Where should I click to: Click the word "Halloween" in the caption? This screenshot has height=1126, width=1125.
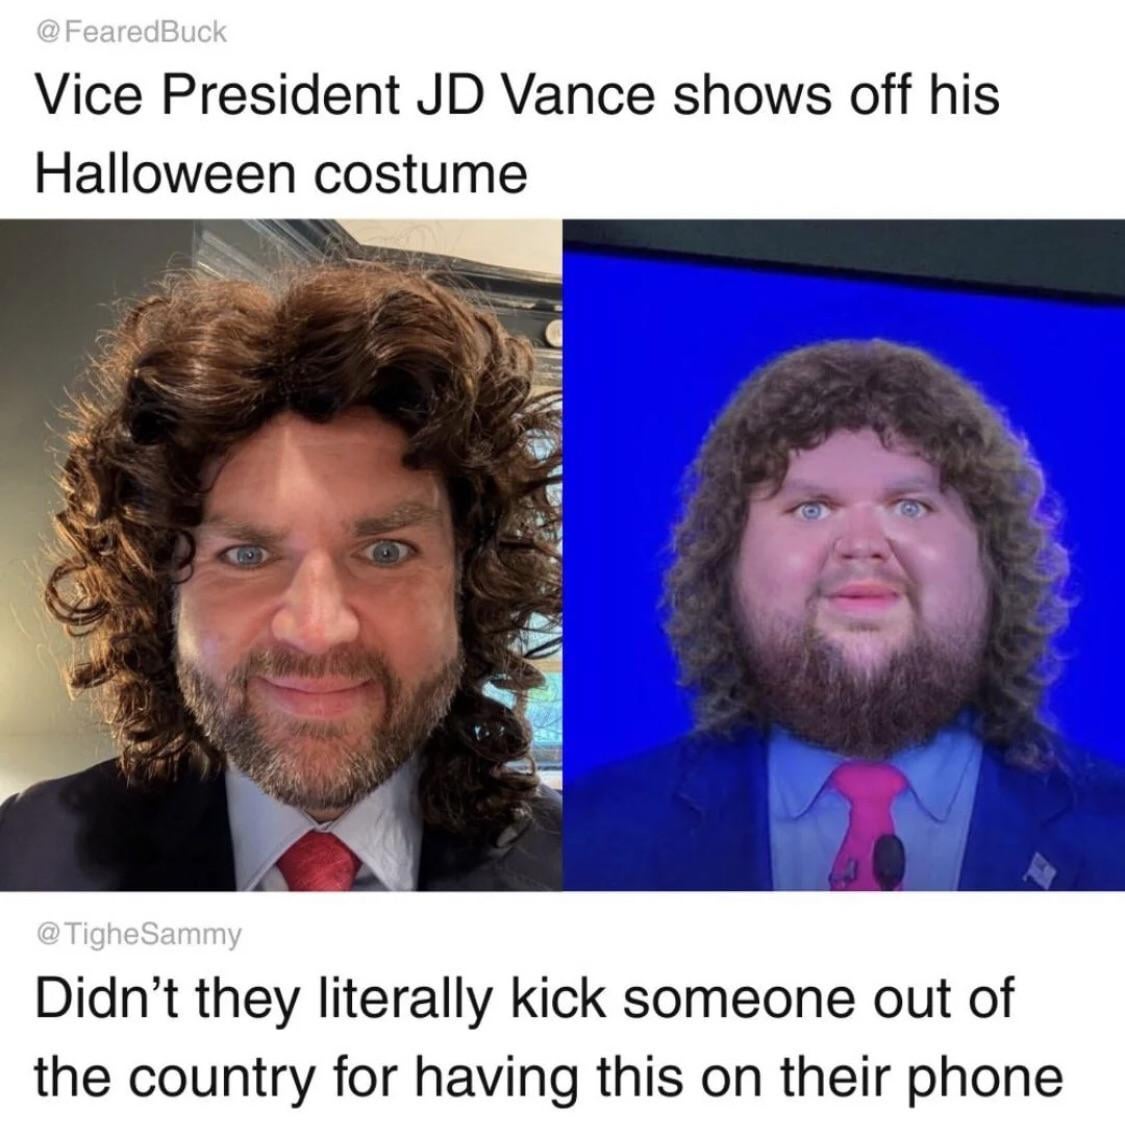pos(167,175)
